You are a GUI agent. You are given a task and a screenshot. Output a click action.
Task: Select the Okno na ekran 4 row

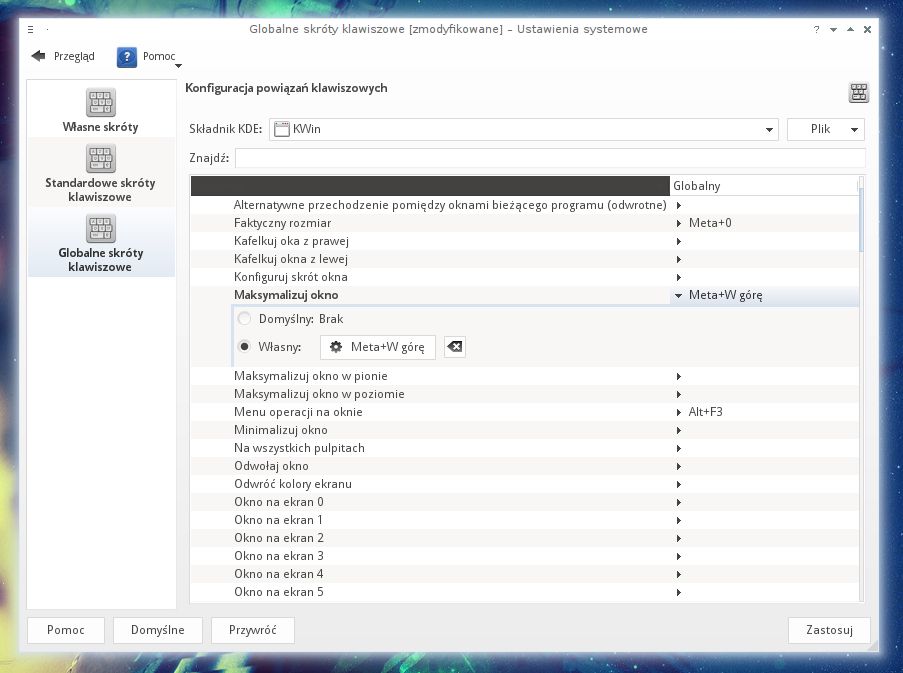pos(525,573)
